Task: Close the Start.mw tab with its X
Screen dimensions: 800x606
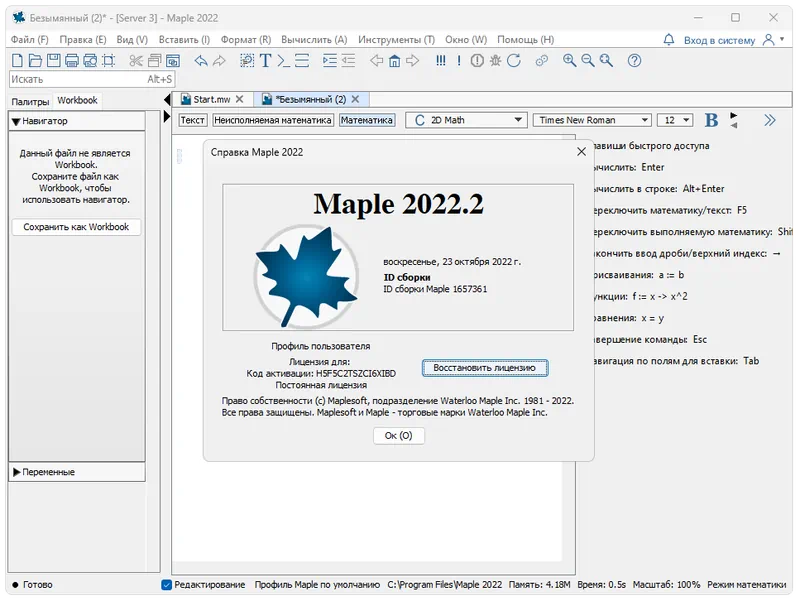Action: click(239, 99)
